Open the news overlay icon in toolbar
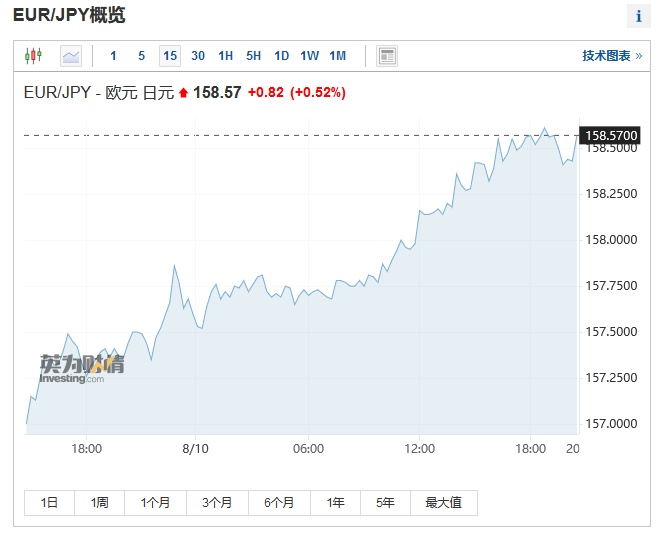Screen dimensions: 661x536 (387, 56)
